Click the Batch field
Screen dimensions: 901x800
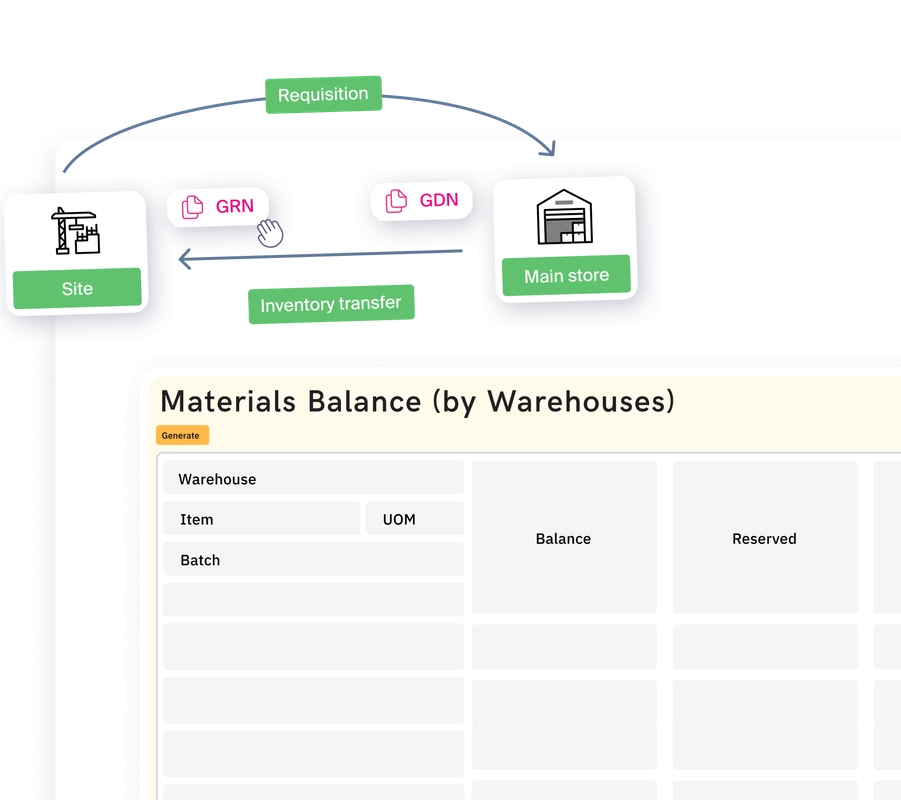click(x=313, y=560)
